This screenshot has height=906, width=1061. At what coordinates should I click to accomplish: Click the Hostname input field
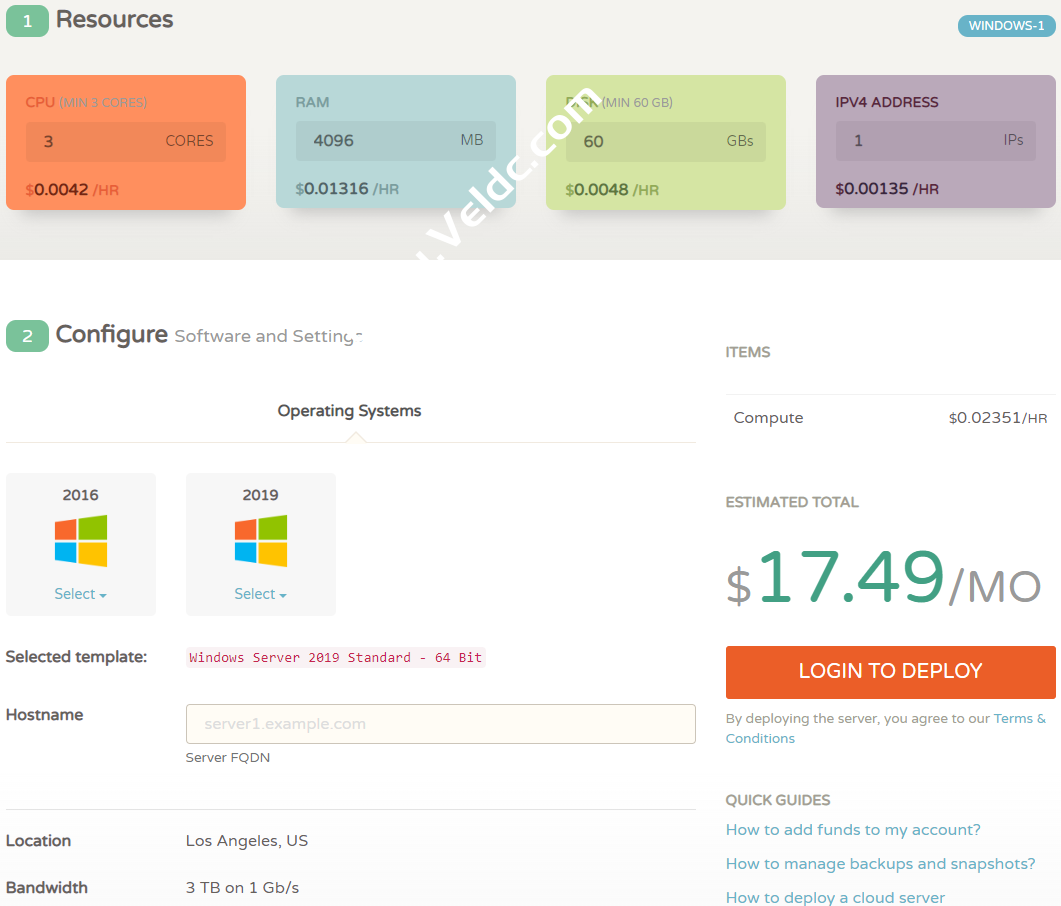coord(440,724)
